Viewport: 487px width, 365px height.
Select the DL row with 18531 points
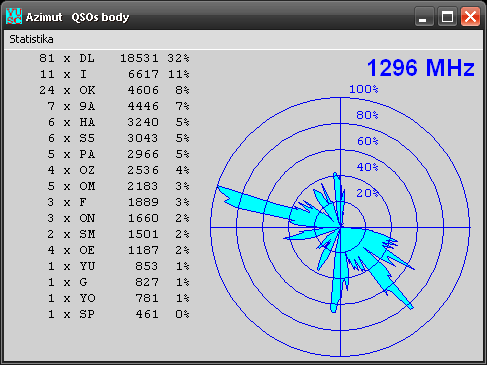pos(114,58)
